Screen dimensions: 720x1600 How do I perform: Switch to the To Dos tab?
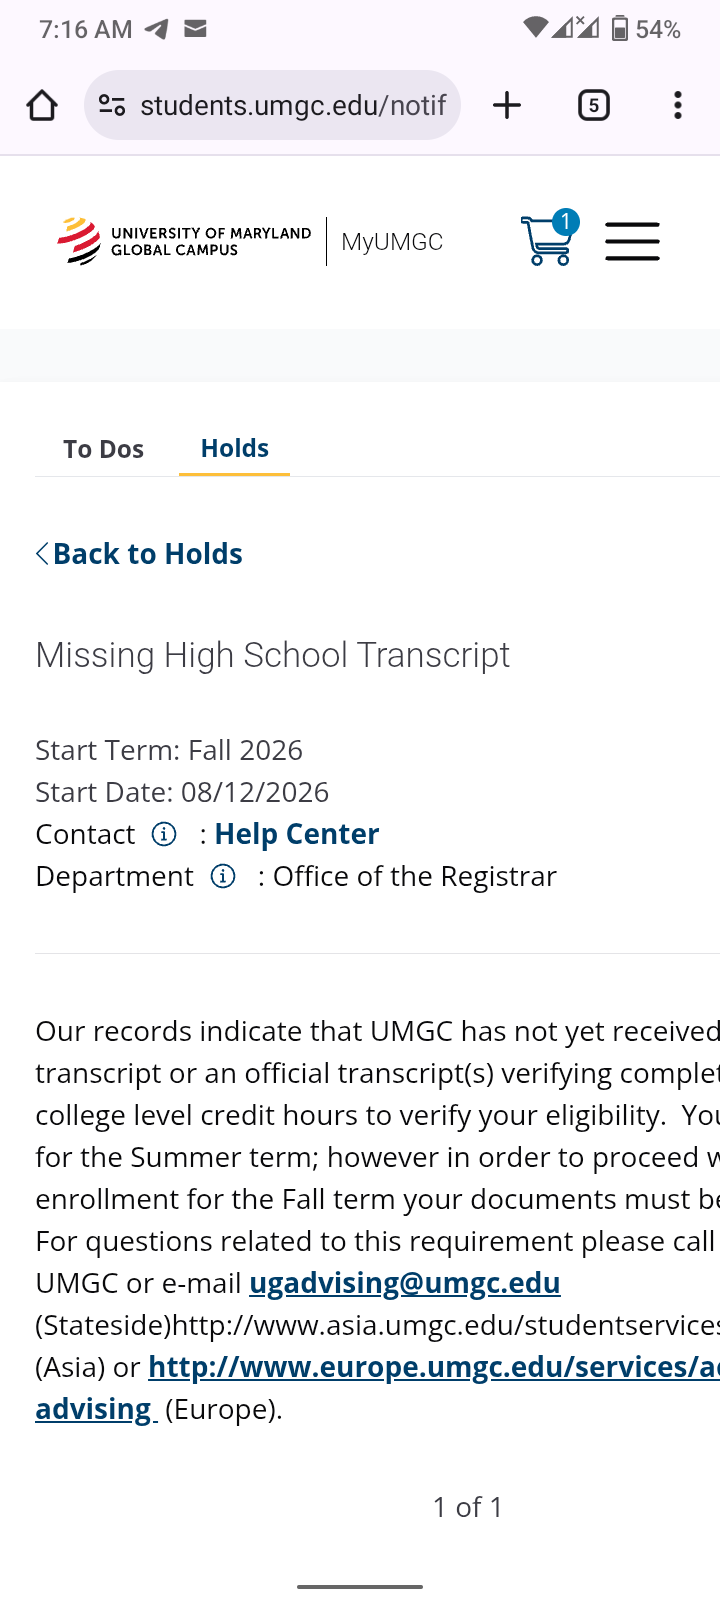pyautogui.click(x=103, y=449)
